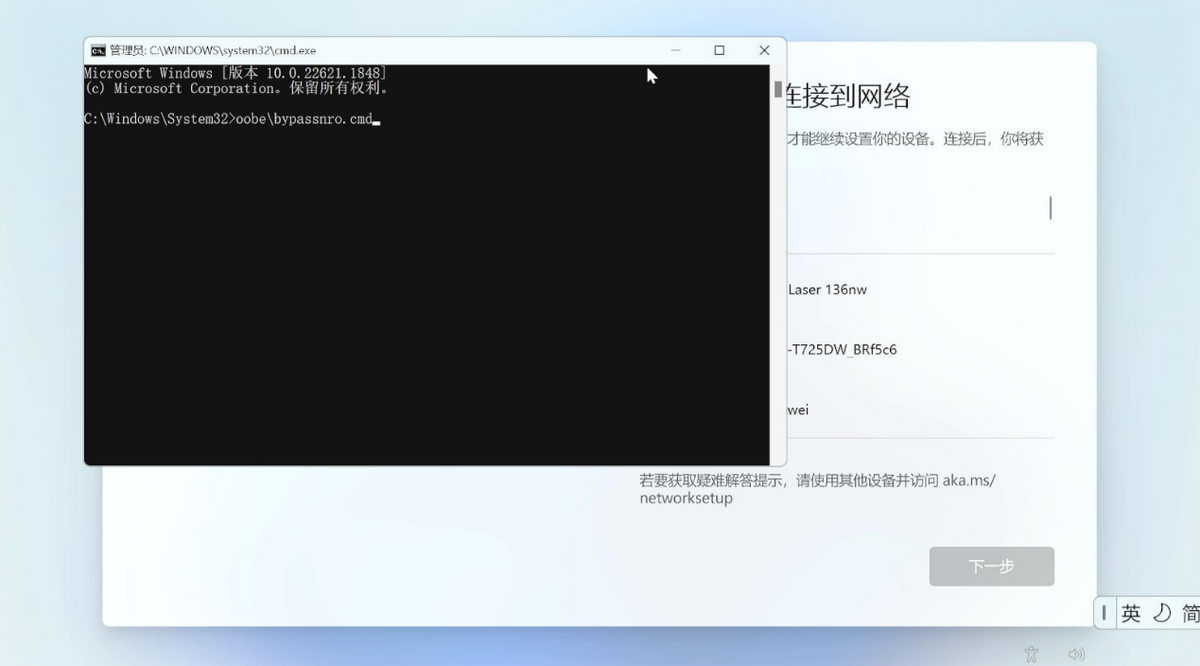Click the 简 simplified Chinese IME indicator
Viewport: 1200px width, 666px height.
click(1190, 613)
